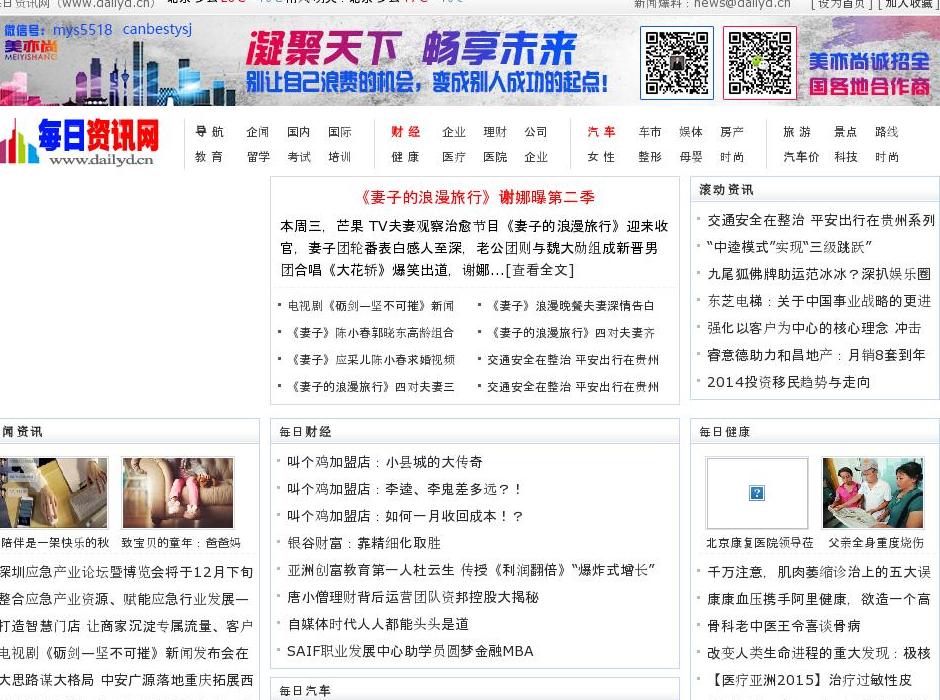Click the 陪伴是一架快乐的秋 desk photo thumbnail
Viewport: 940px width, 700px height.
[x=54, y=493]
